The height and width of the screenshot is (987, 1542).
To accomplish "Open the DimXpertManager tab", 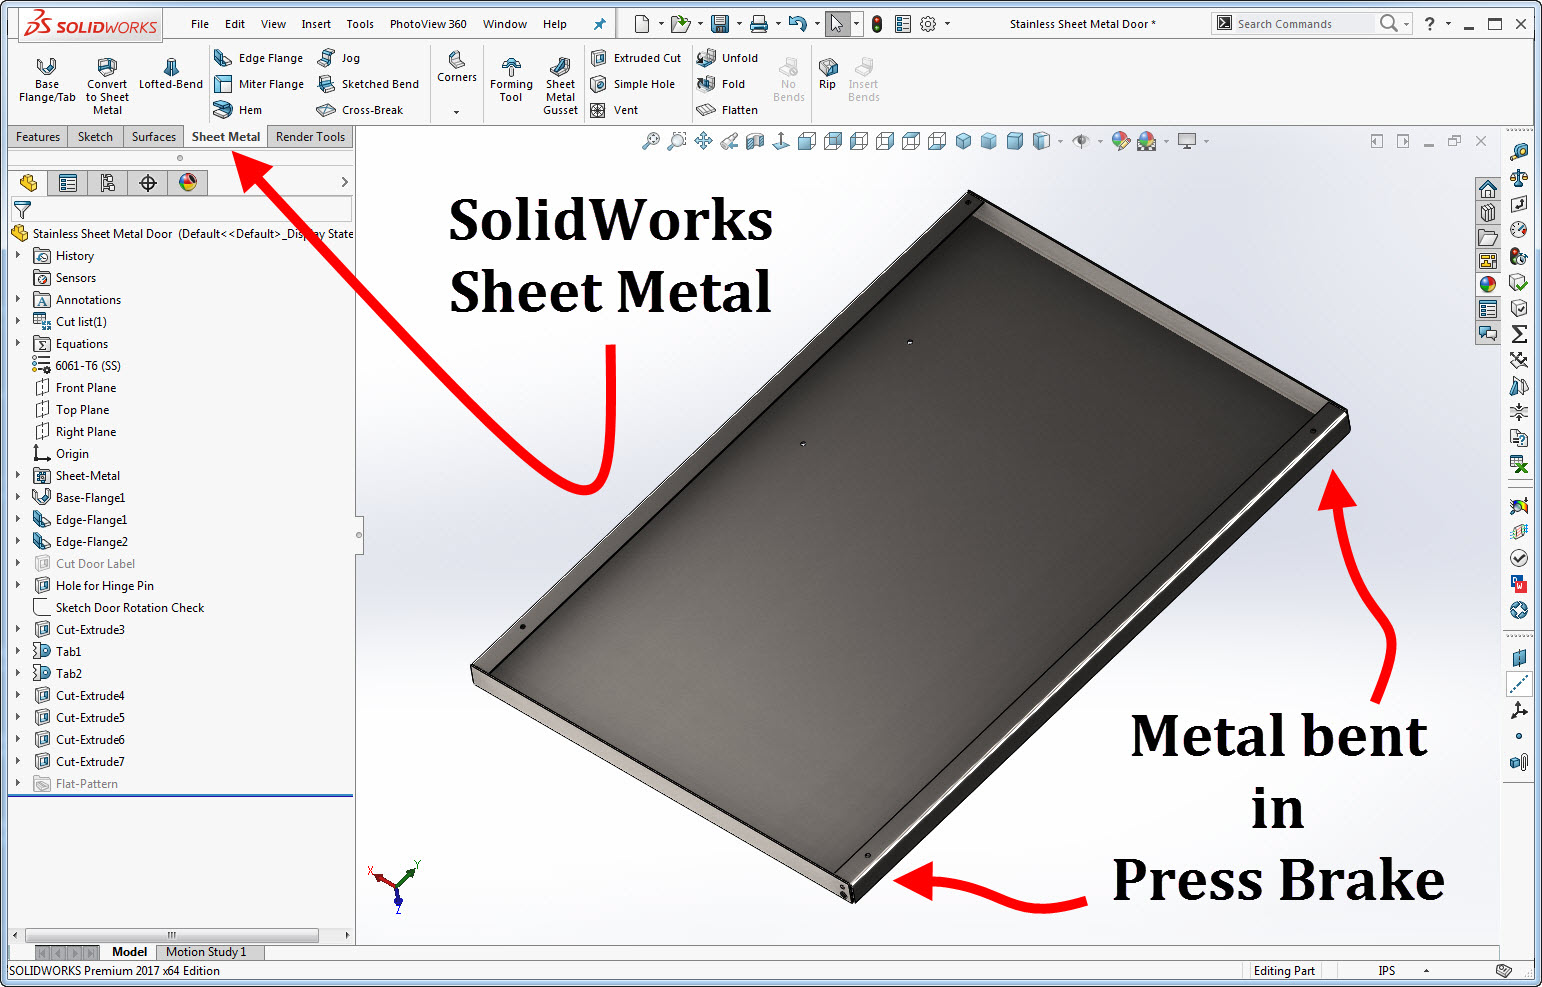I will (148, 182).
